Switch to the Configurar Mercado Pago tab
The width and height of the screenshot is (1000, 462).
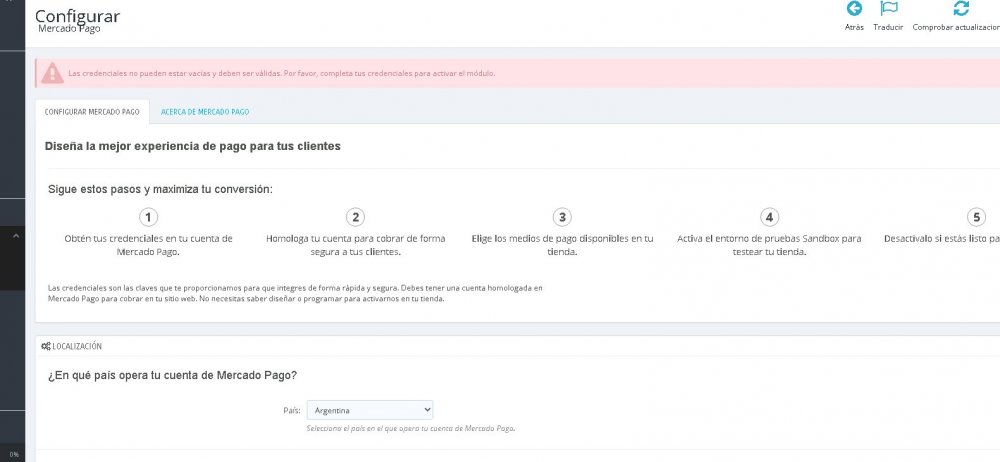point(92,112)
